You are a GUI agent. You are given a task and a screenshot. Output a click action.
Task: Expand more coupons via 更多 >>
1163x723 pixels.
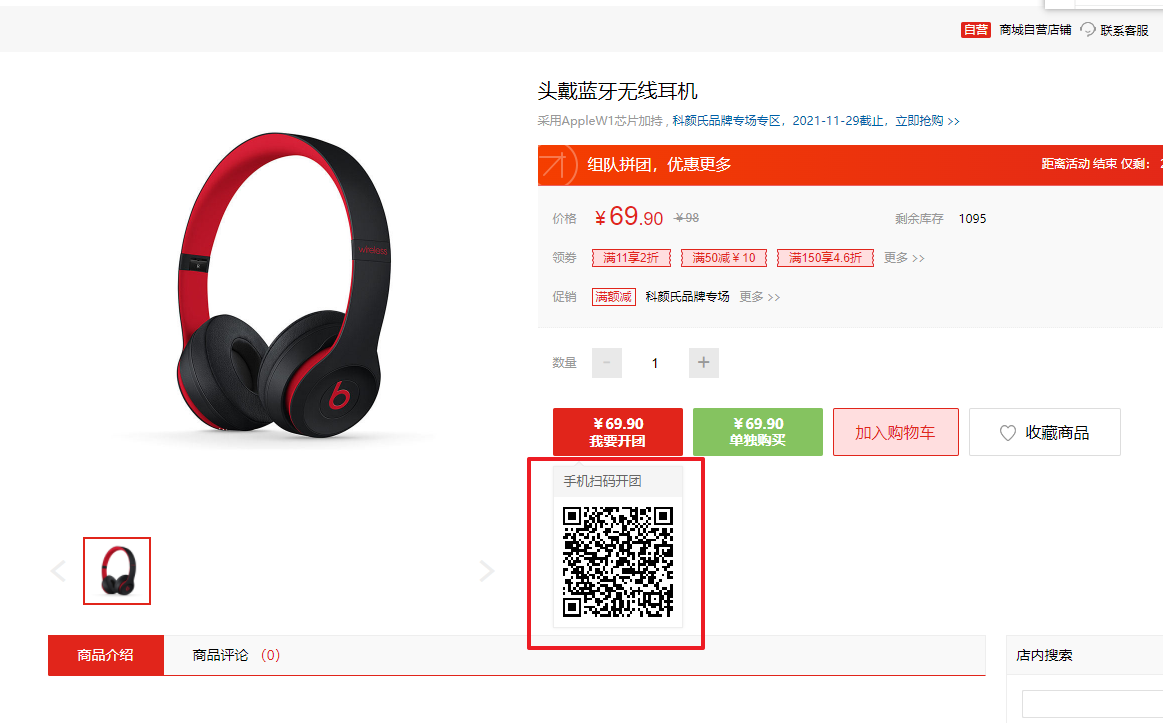[x=904, y=257]
